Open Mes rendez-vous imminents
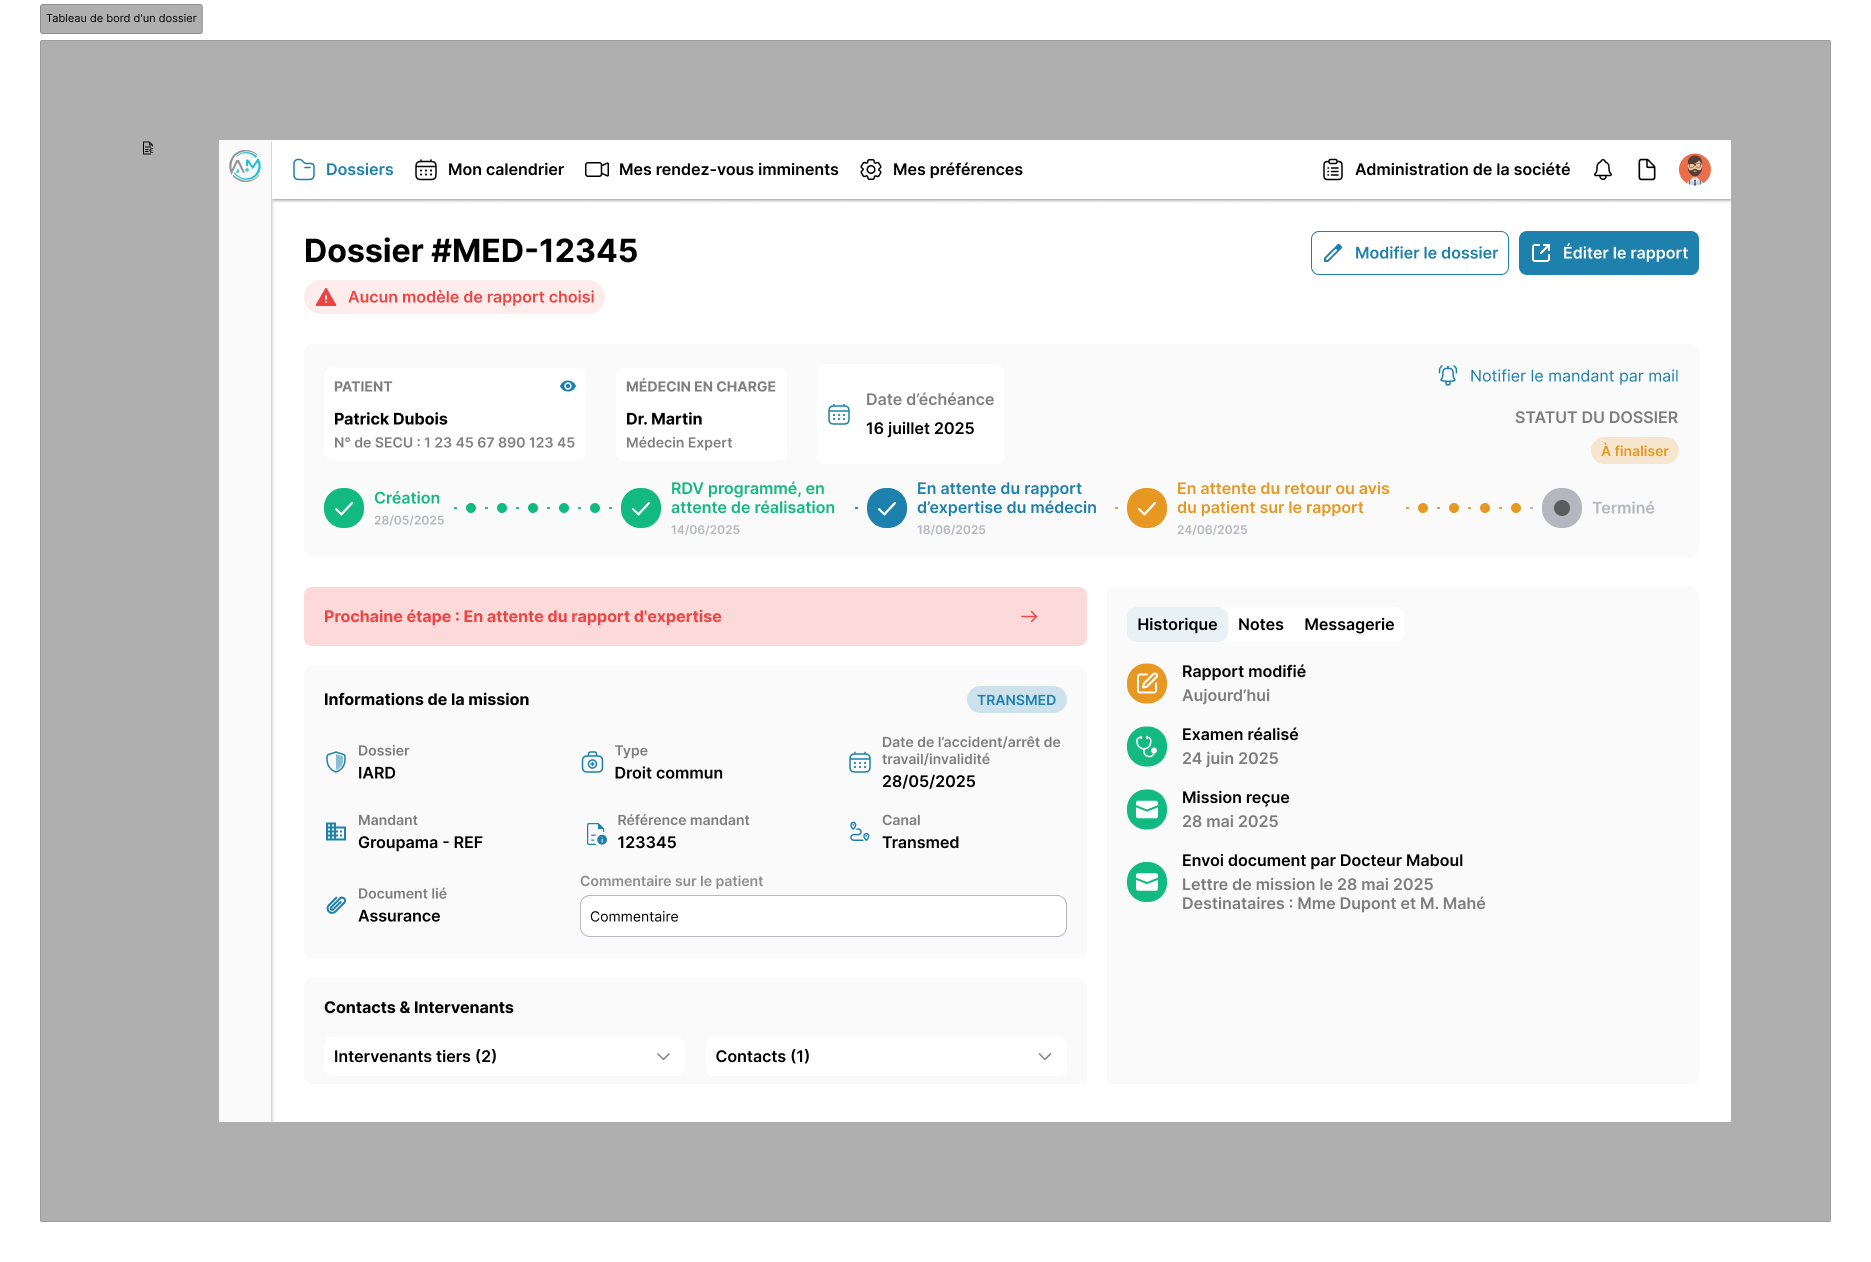Image resolution: width=1871 pixels, height=1262 pixels. [712, 170]
